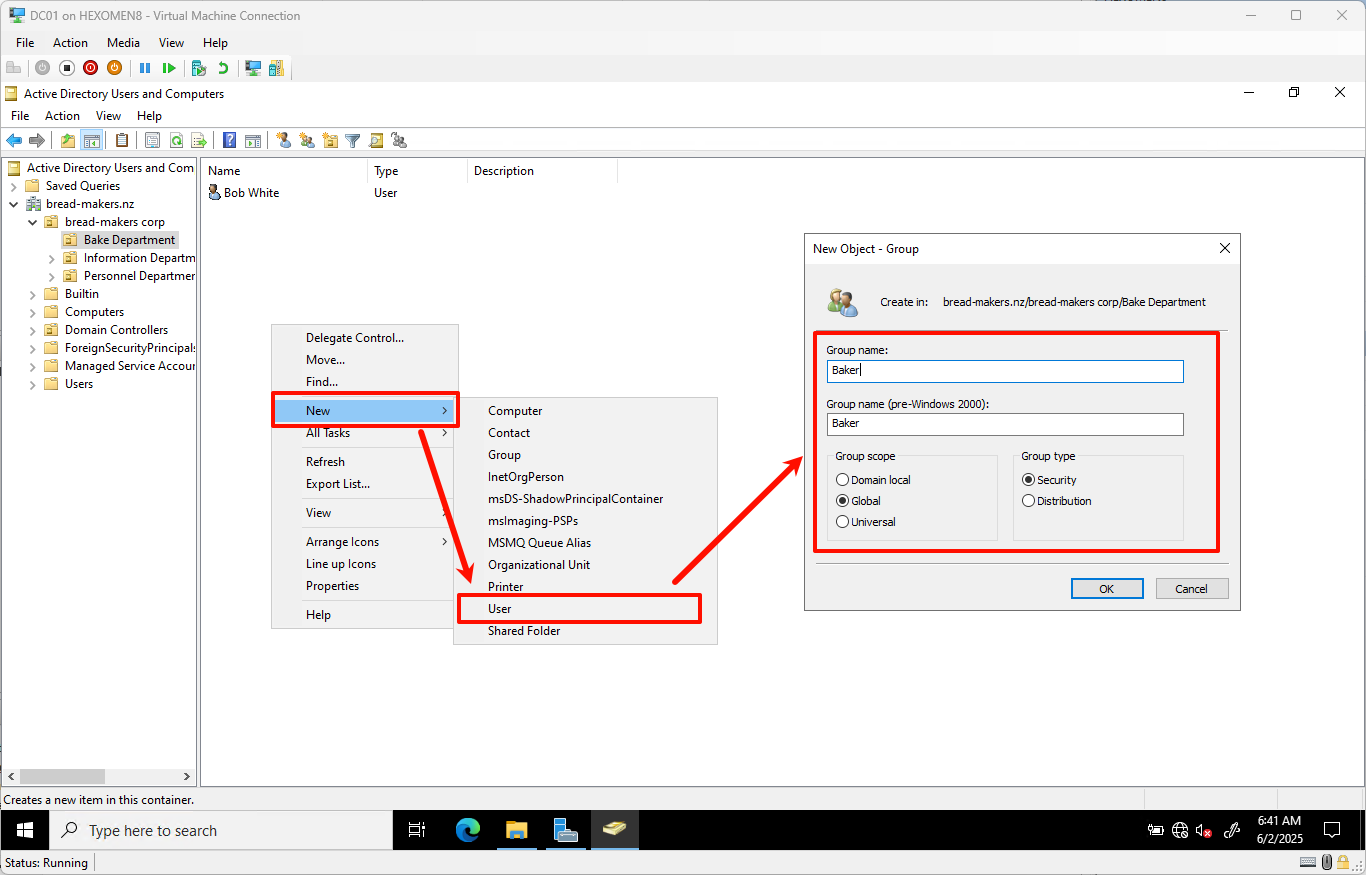The width and height of the screenshot is (1366, 875).
Task: Choose Organizational Unit in New submenu
Action: (585, 565)
